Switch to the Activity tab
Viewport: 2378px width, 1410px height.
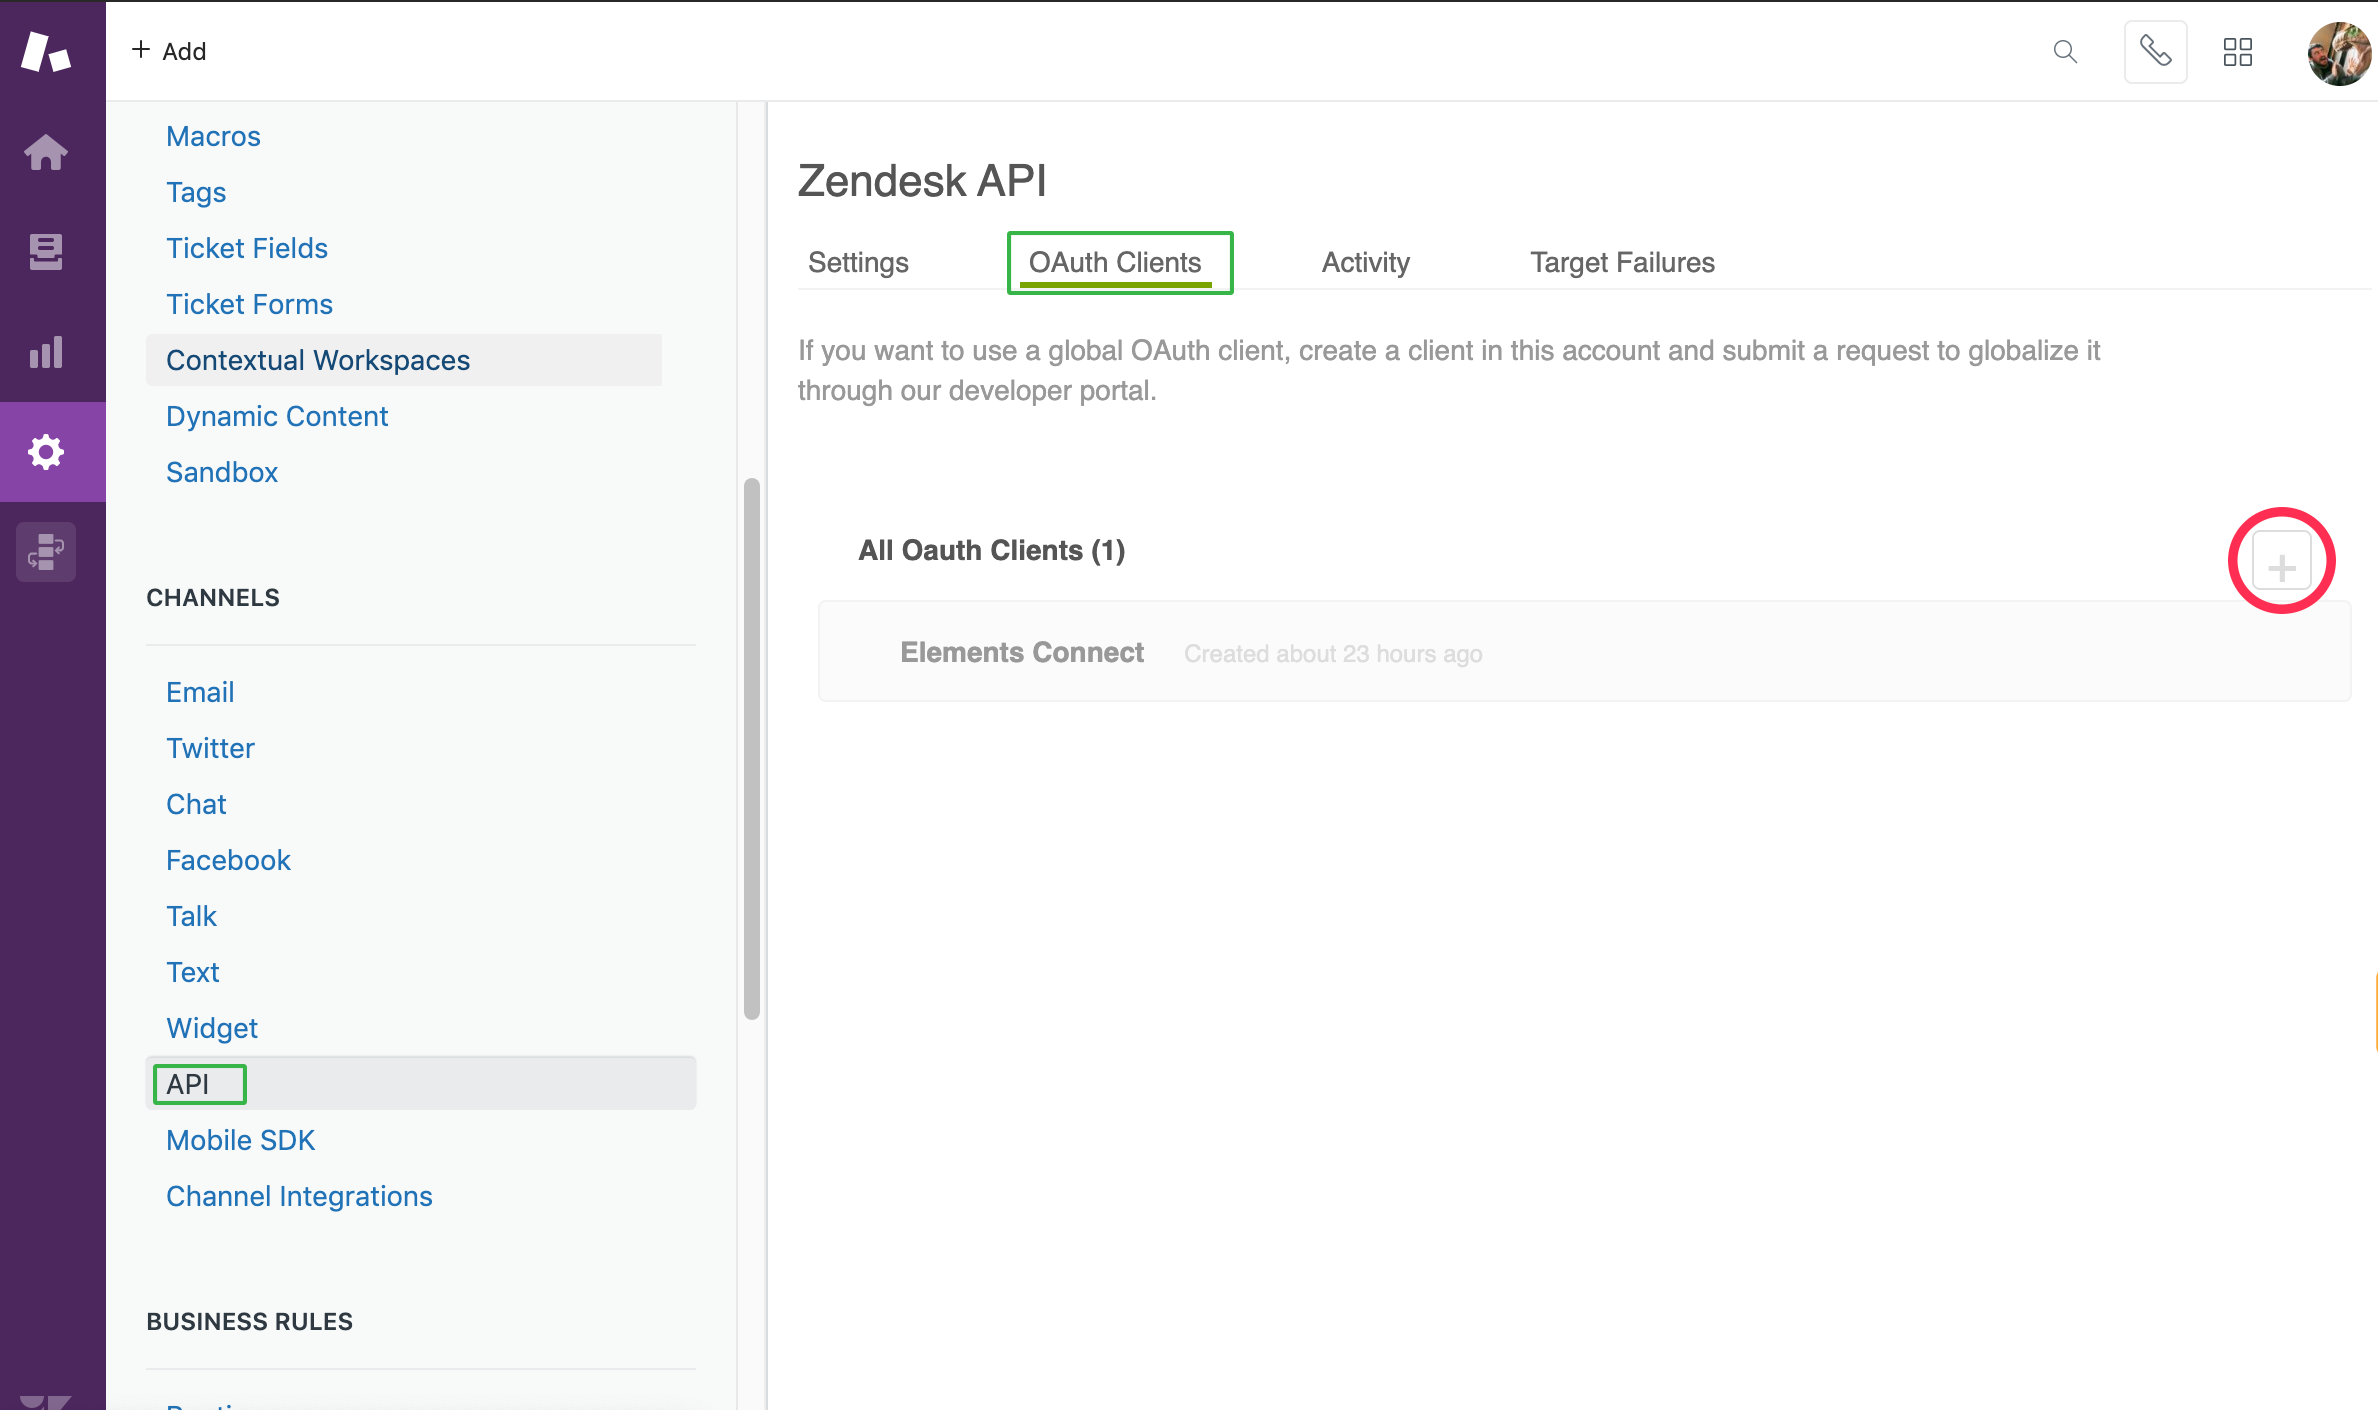click(1365, 262)
